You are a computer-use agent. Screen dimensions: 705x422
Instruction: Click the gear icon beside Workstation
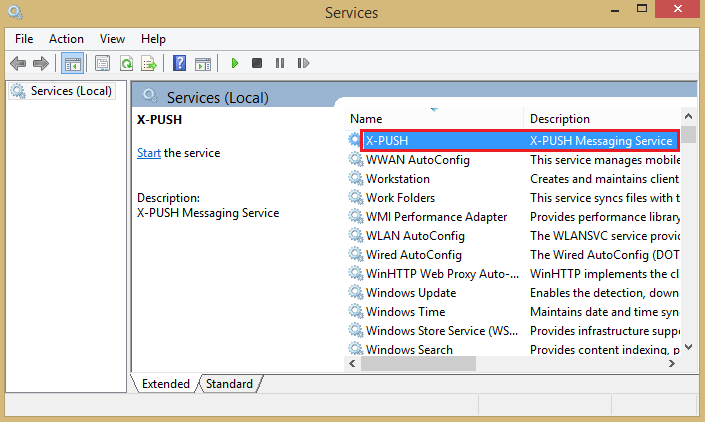(356, 178)
